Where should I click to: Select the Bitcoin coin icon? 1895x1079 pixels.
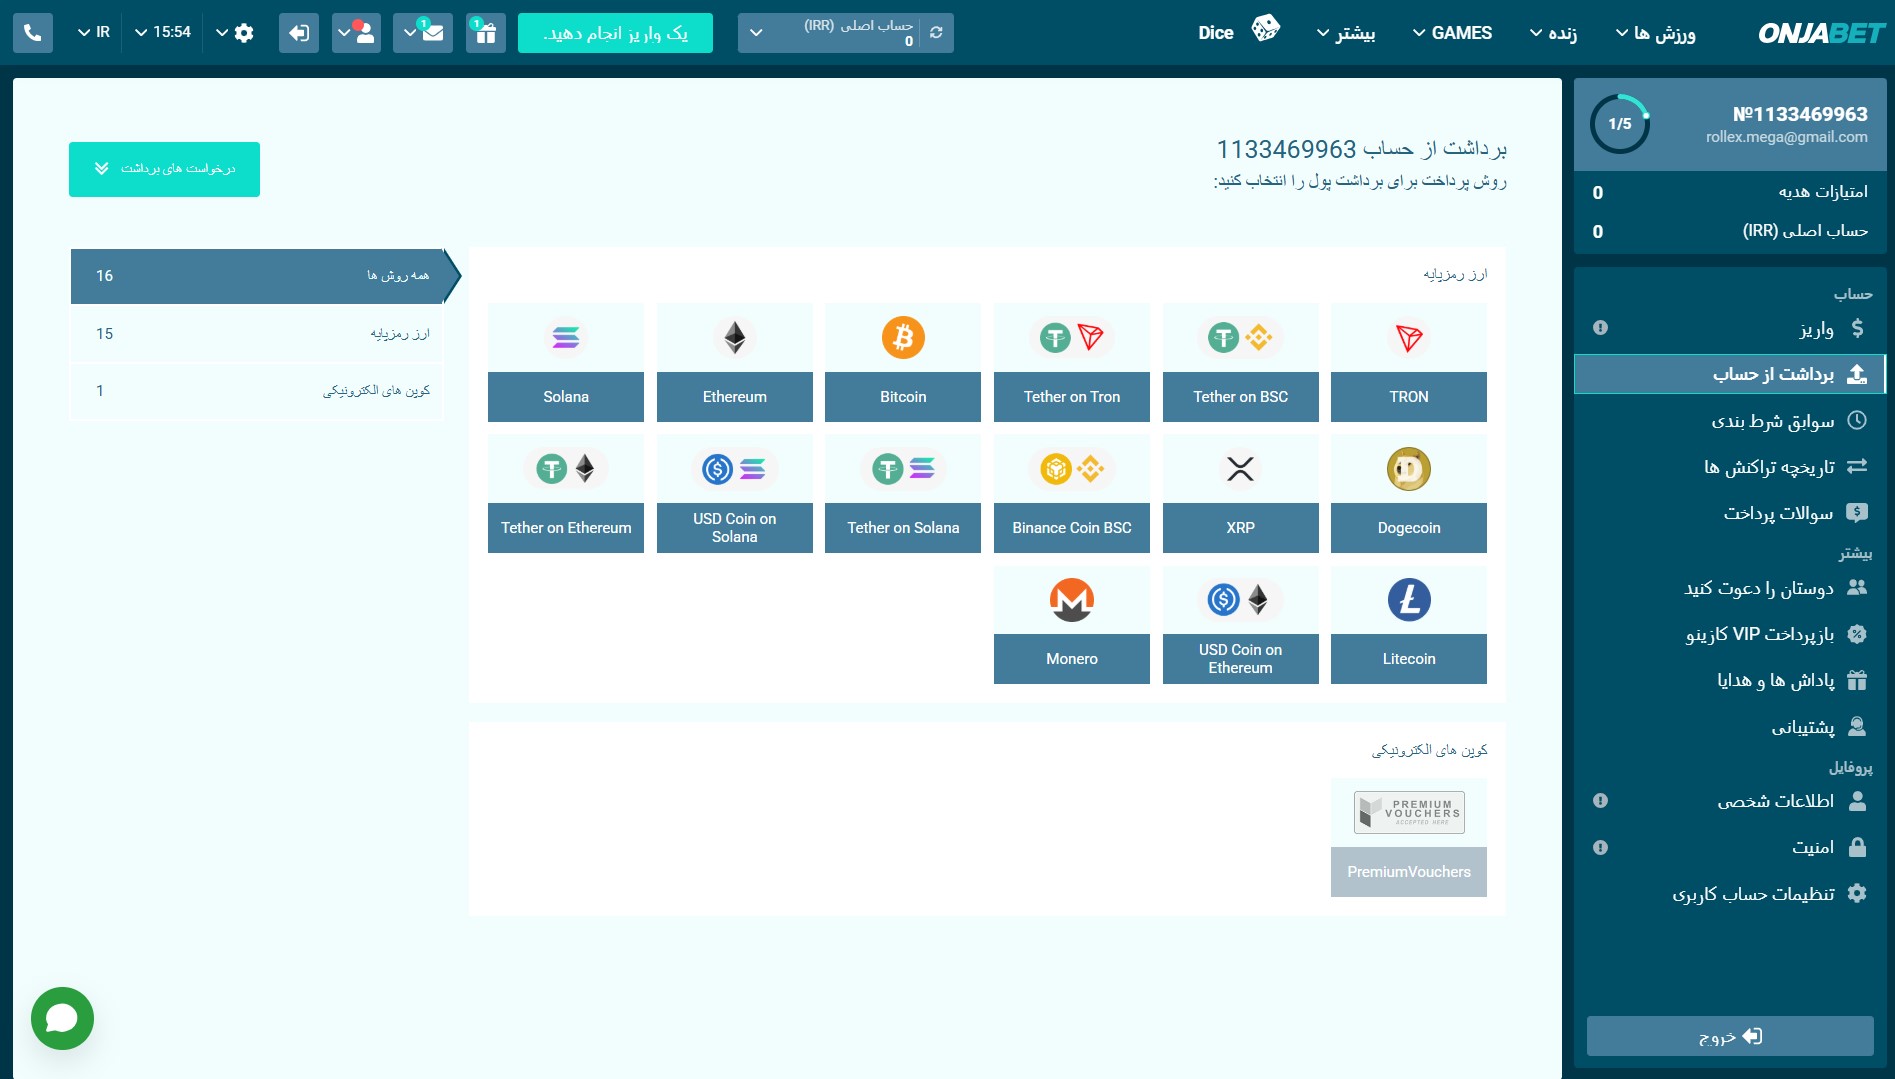tap(903, 338)
